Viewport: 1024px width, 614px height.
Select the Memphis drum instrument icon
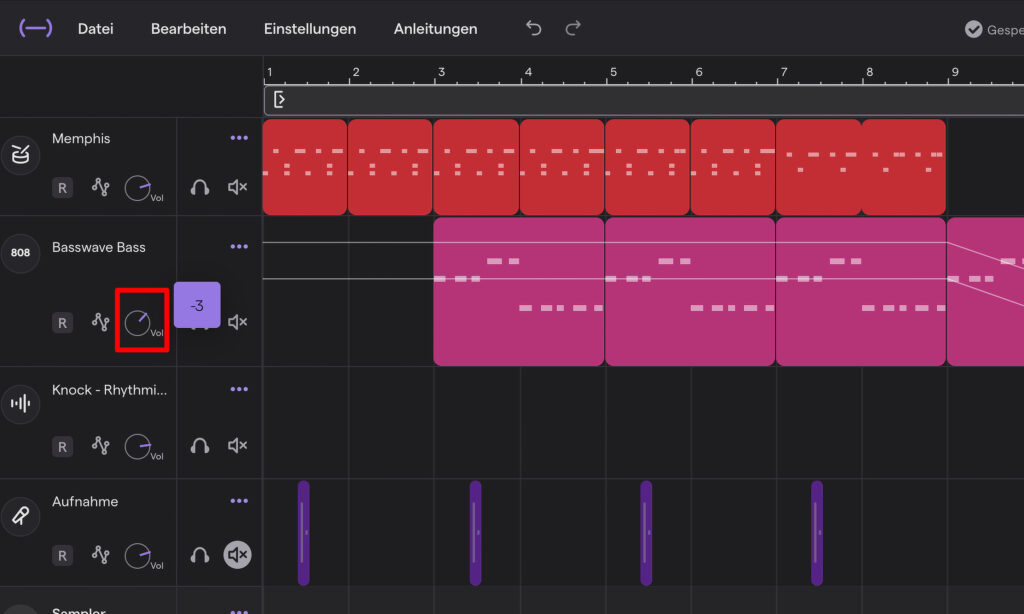pos(20,155)
